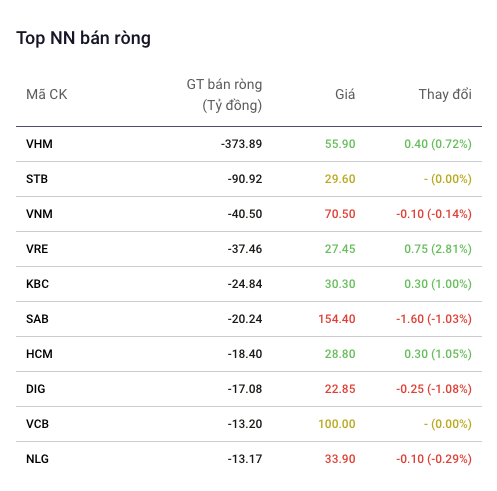This screenshot has height=491, width=497.
Task: Open the NLG stock symbol
Action: point(37,459)
